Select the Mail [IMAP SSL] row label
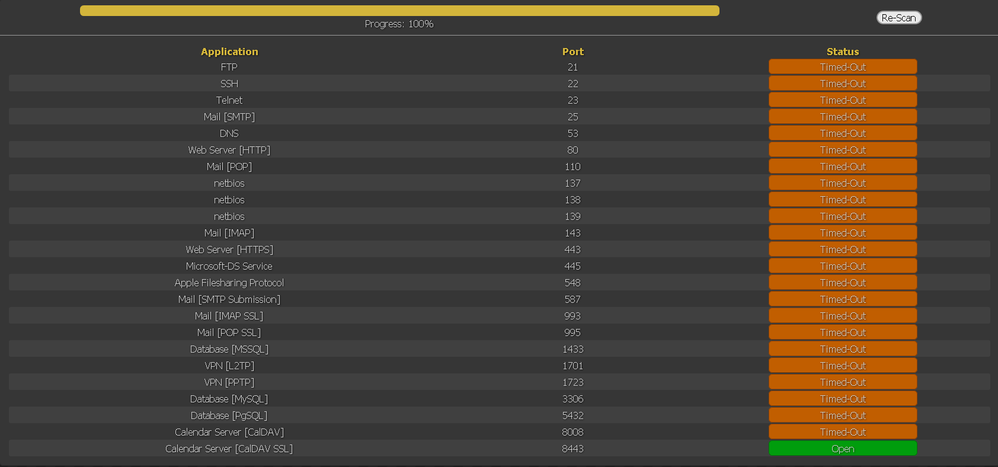998x467 pixels. click(x=229, y=316)
